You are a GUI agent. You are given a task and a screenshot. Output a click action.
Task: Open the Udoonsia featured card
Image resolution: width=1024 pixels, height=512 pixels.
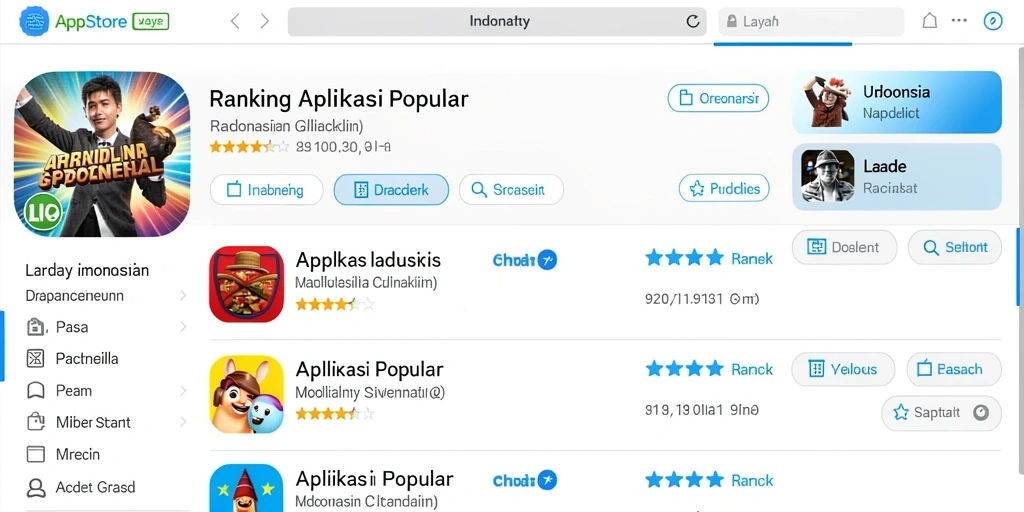(897, 103)
